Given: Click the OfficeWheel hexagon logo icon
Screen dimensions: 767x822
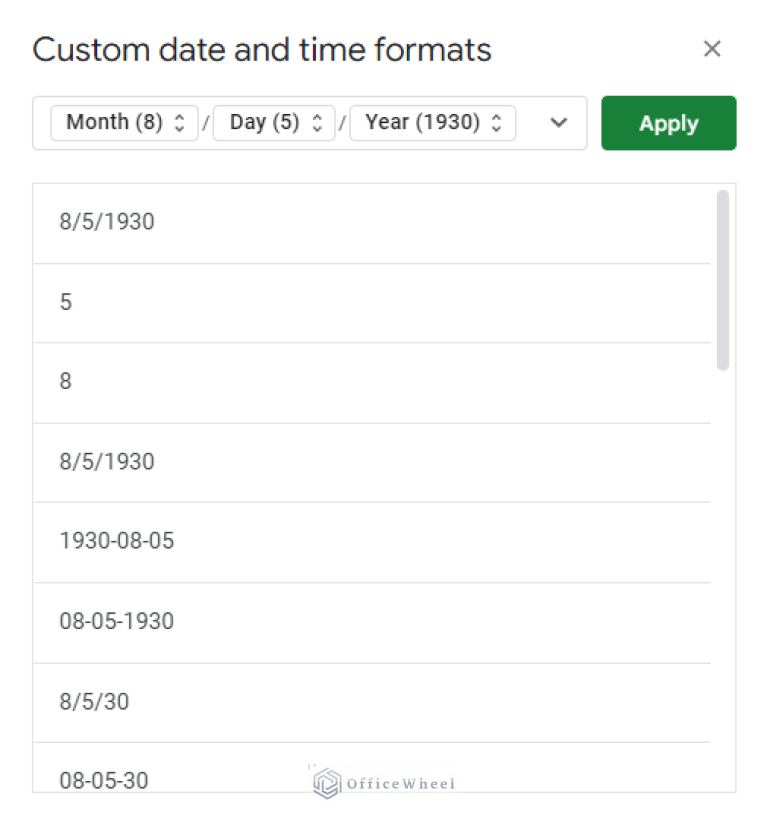Looking at the screenshot, I should coord(325,781).
